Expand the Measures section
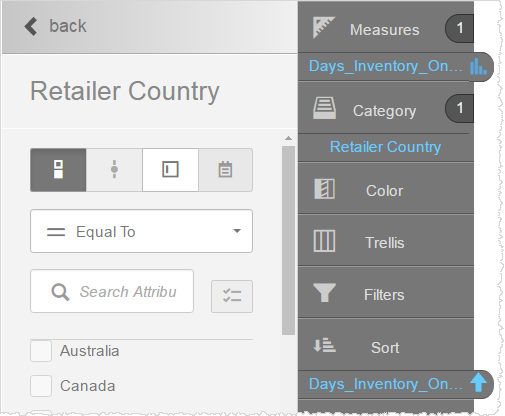The height and width of the screenshot is (416, 505). point(386,29)
